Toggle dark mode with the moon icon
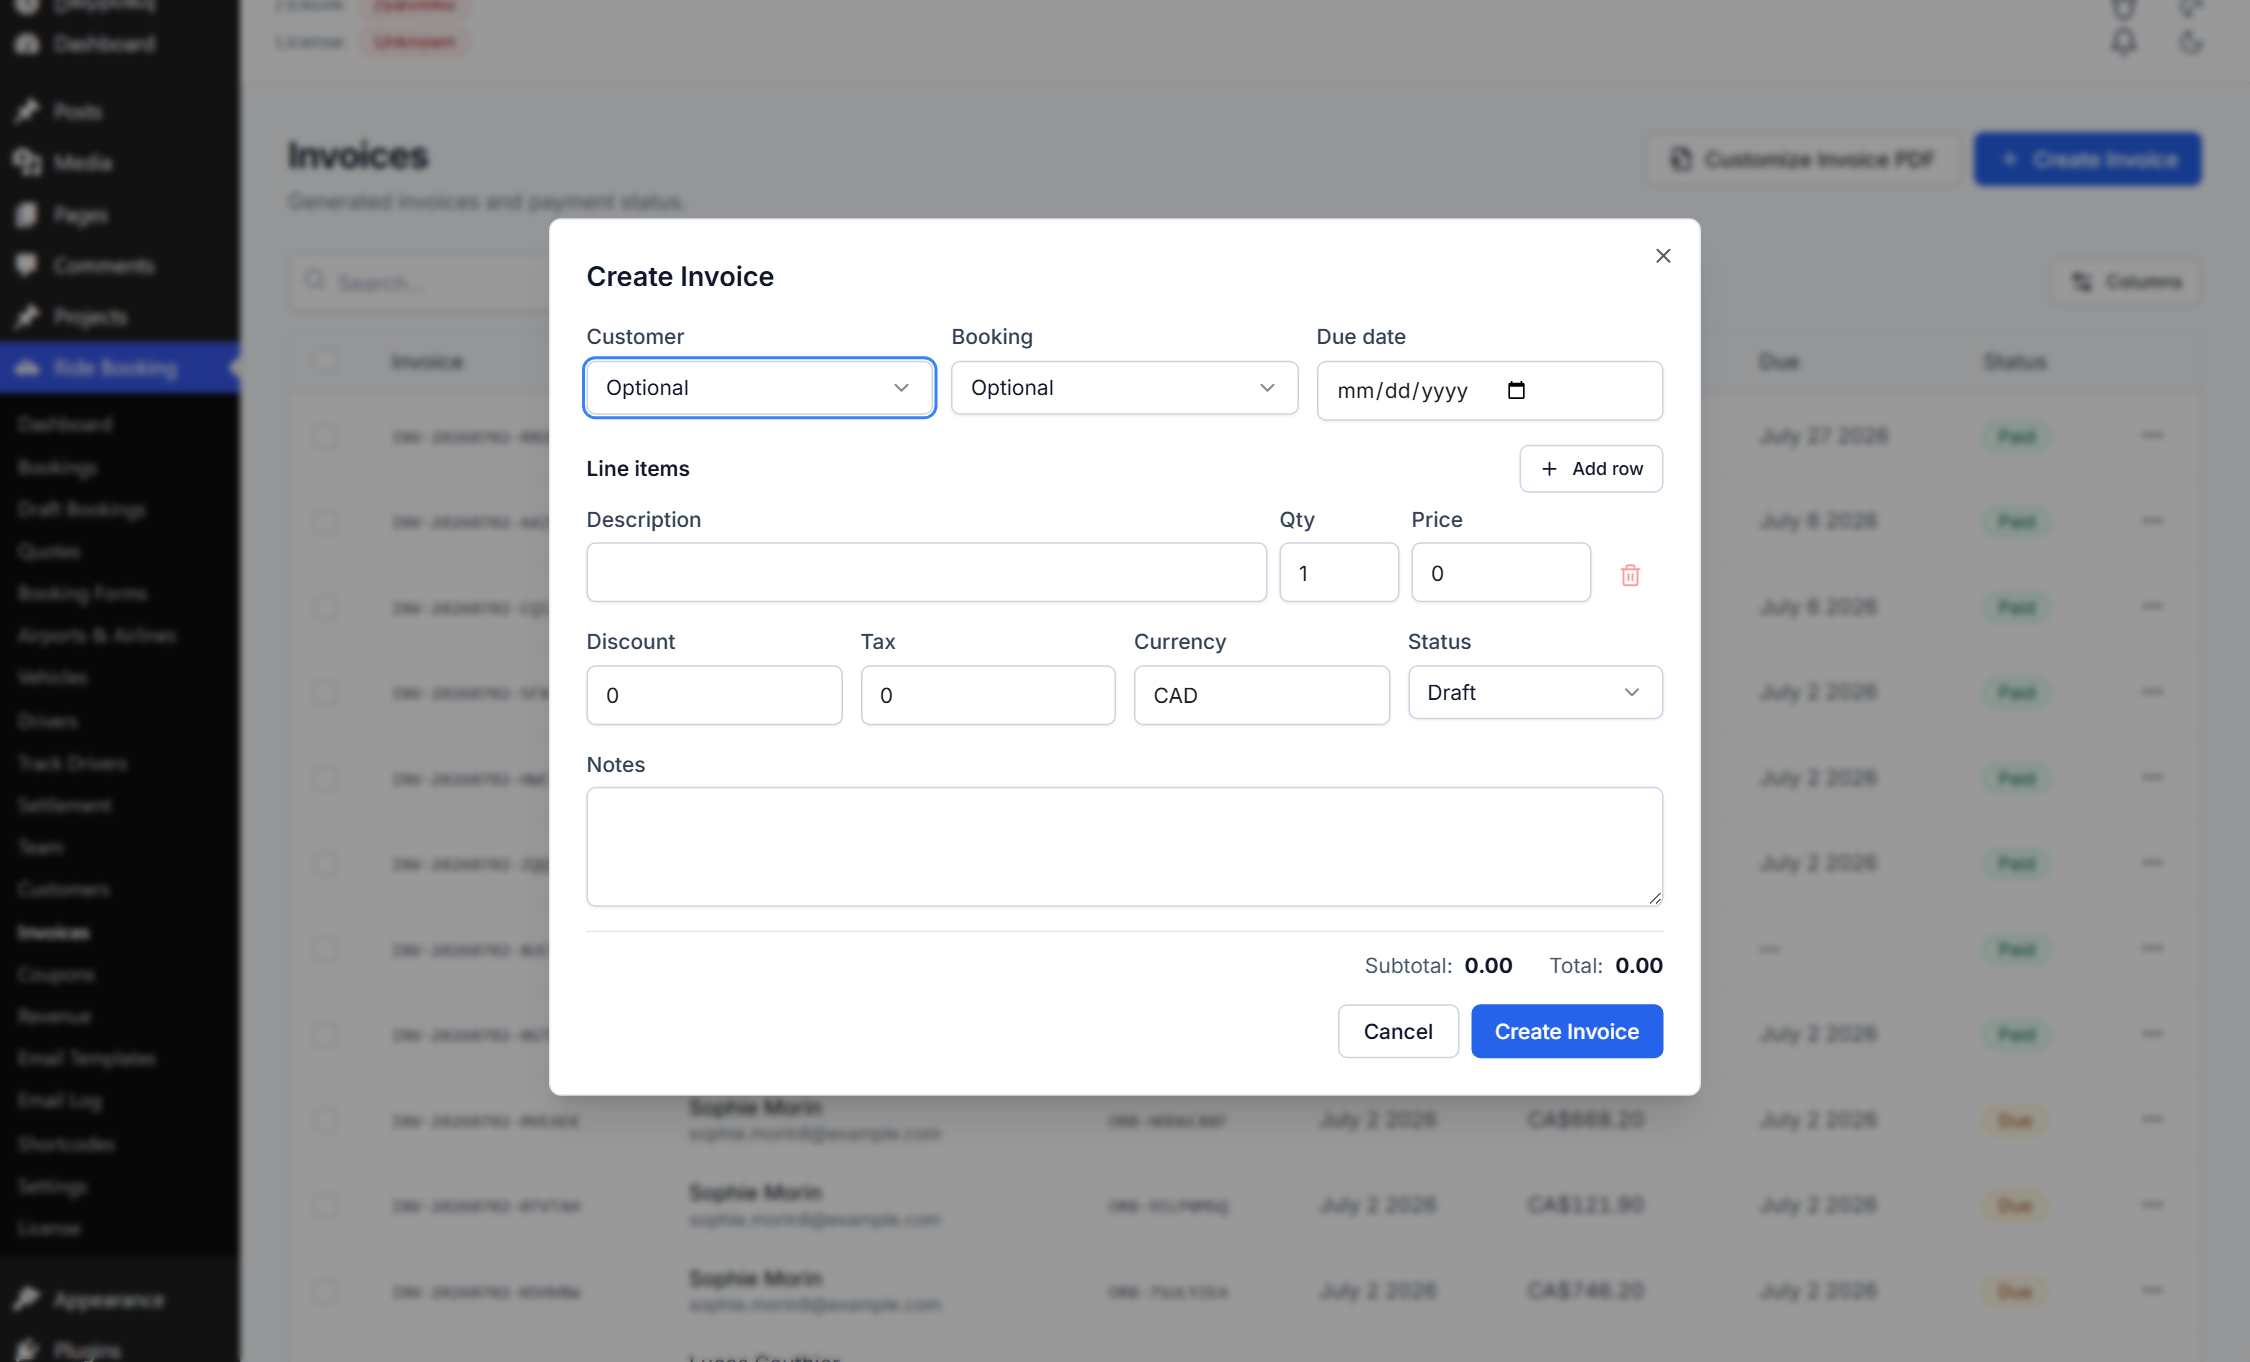Image resolution: width=2250 pixels, height=1362 pixels. [x=2190, y=42]
